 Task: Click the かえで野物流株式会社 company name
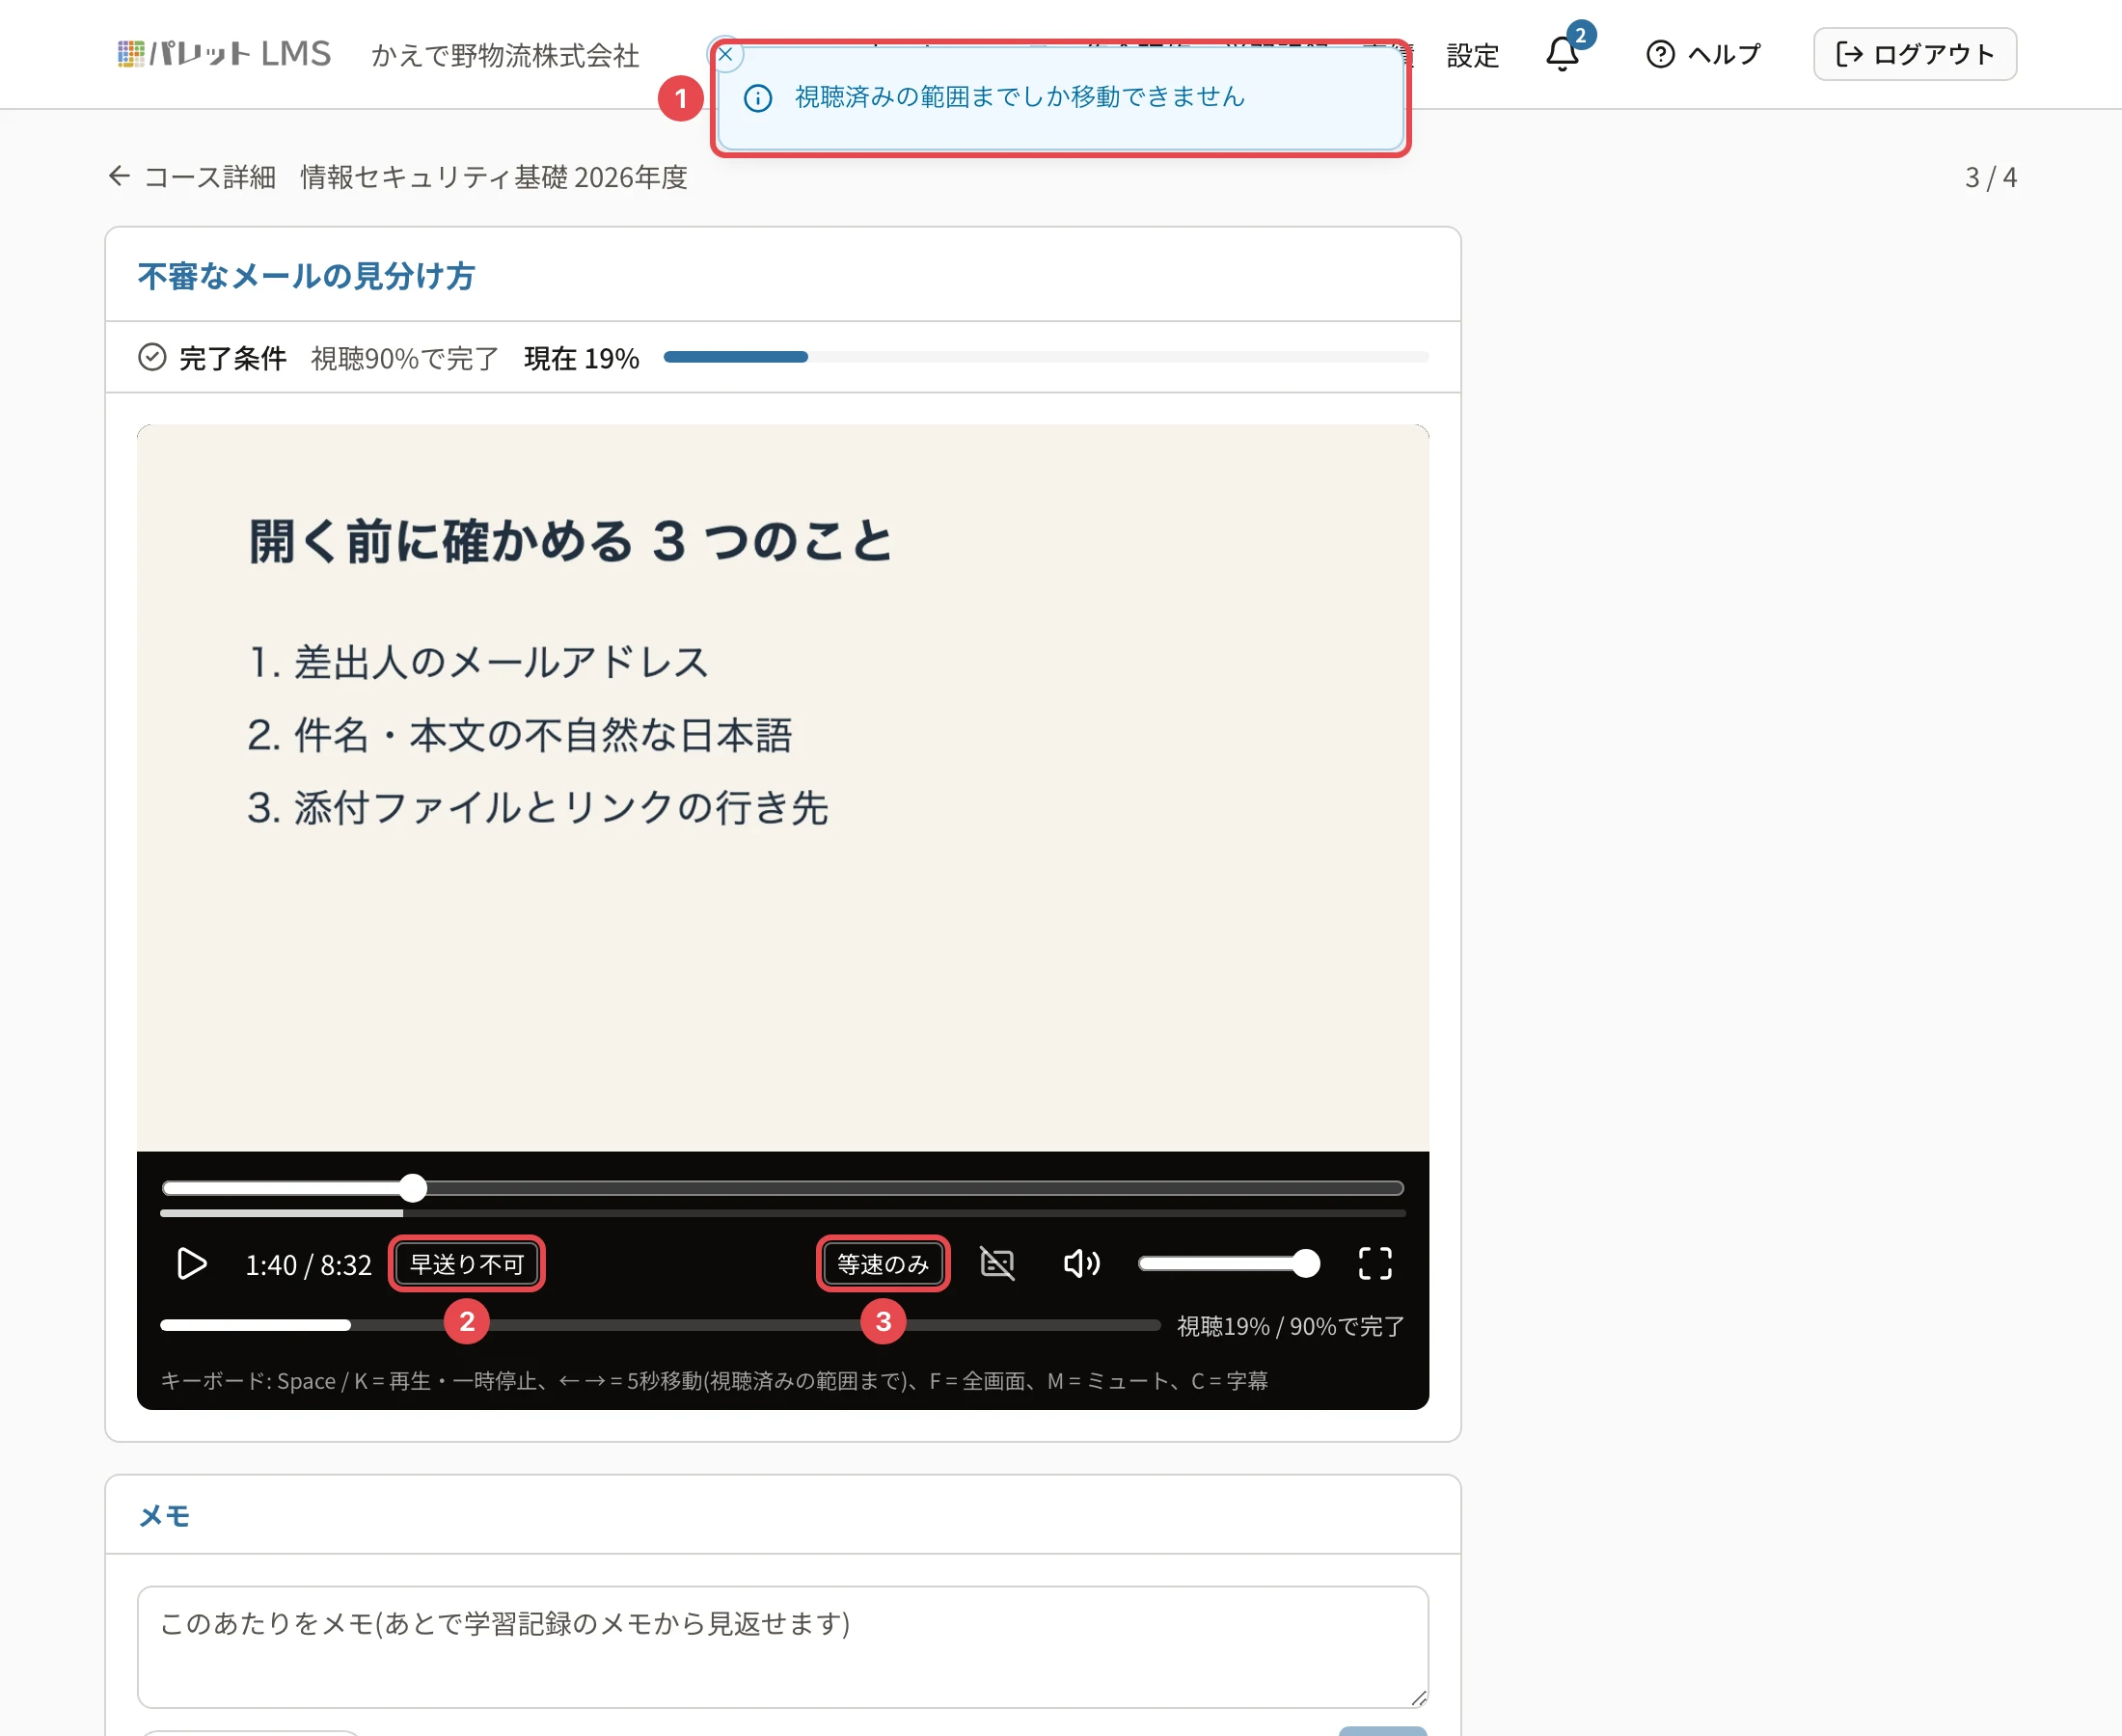point(505,55)
